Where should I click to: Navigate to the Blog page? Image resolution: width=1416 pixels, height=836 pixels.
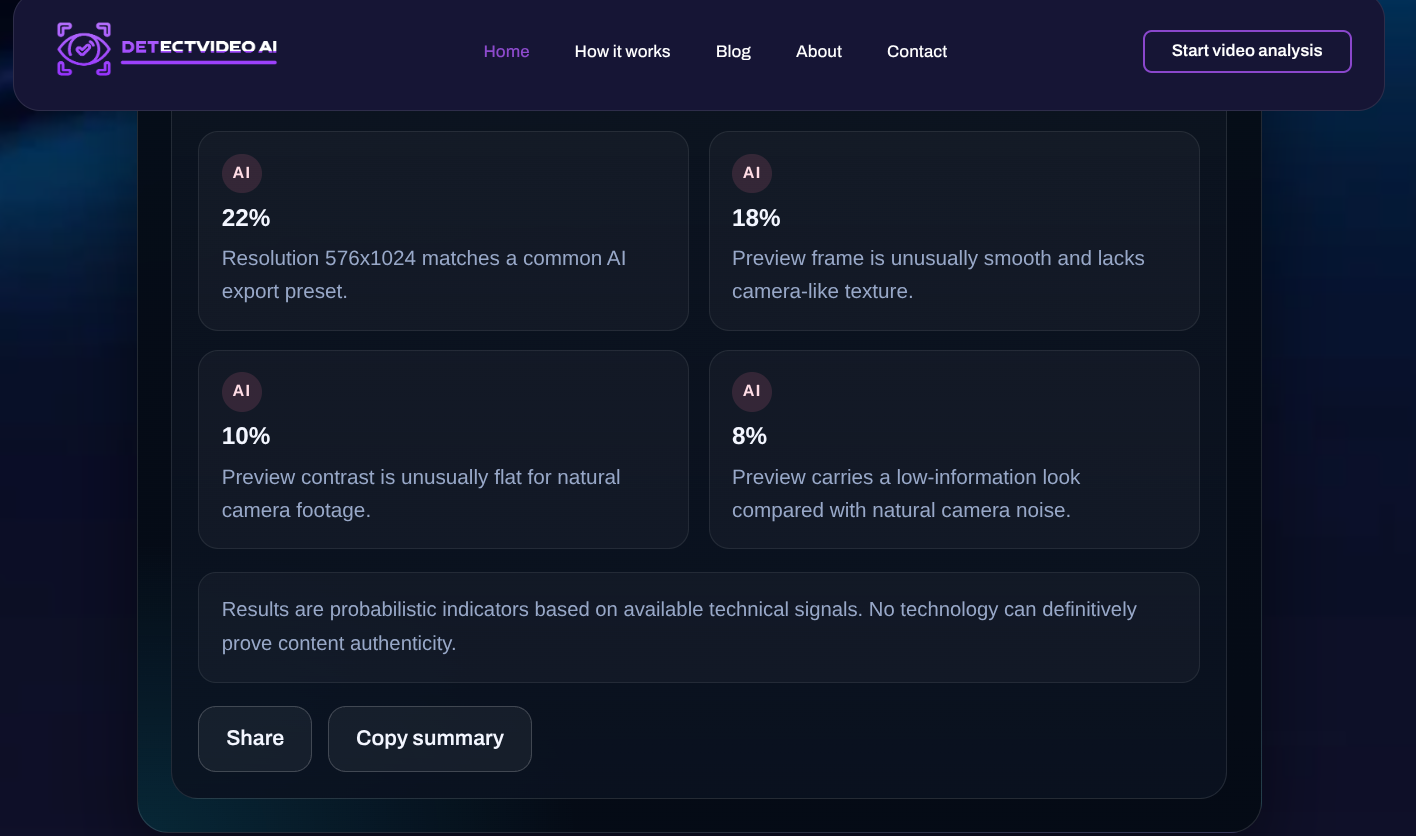[733, 51]
